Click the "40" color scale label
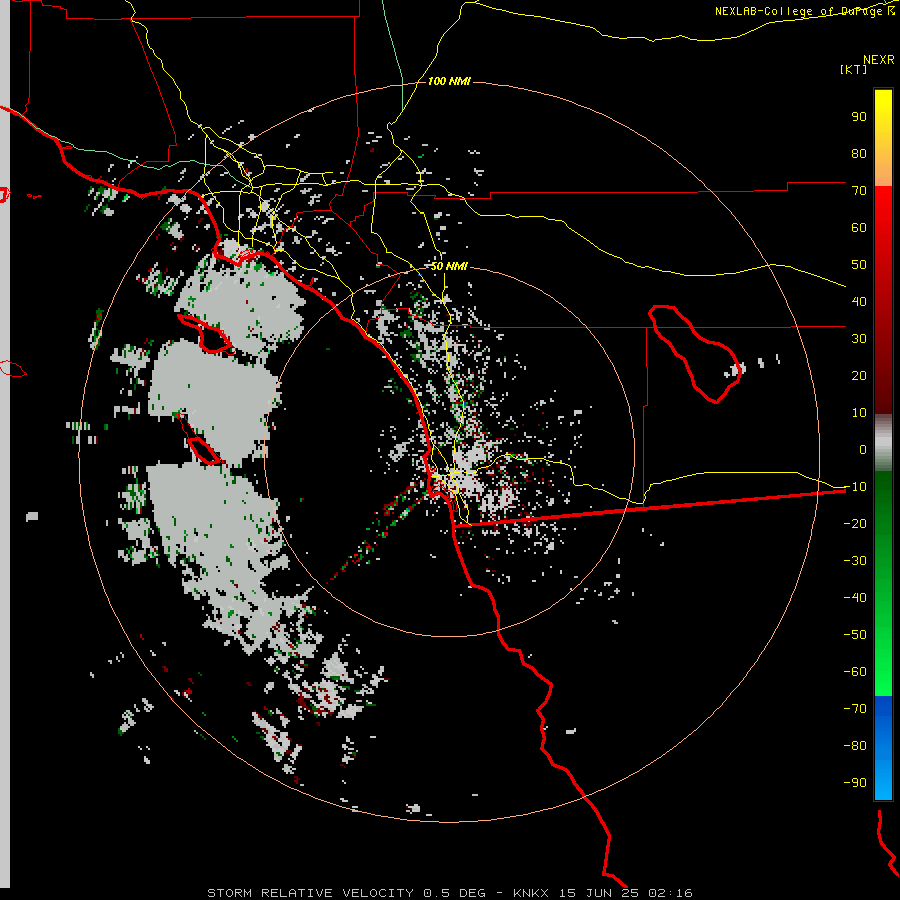 (x=859, y=301)
